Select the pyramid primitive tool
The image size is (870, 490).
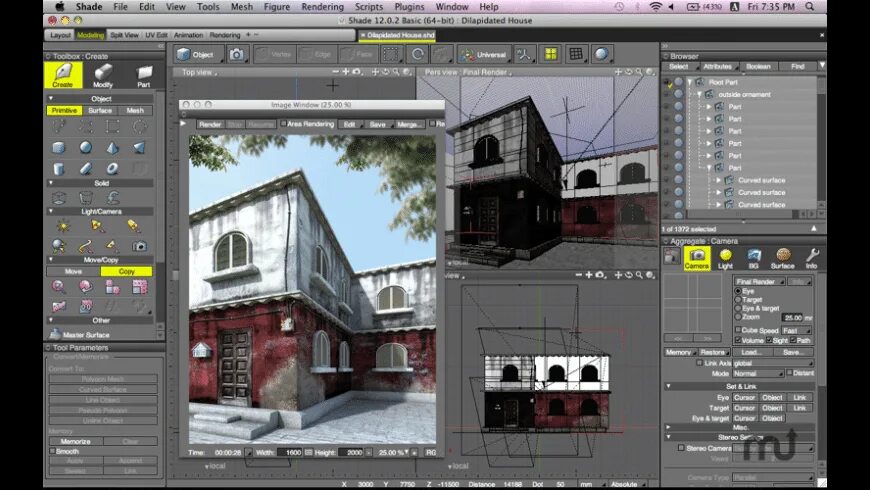(112, 148)
